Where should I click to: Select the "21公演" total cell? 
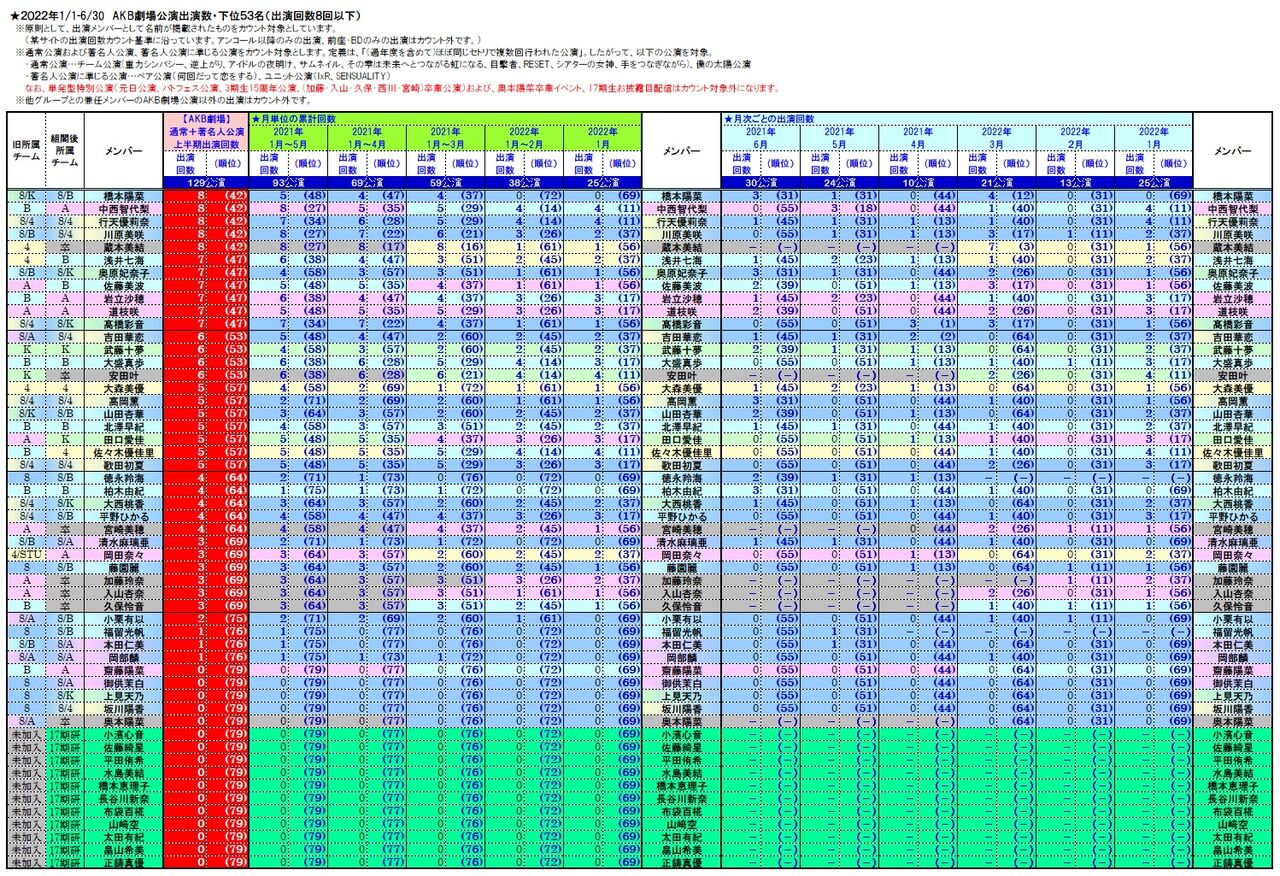[997, 183]
